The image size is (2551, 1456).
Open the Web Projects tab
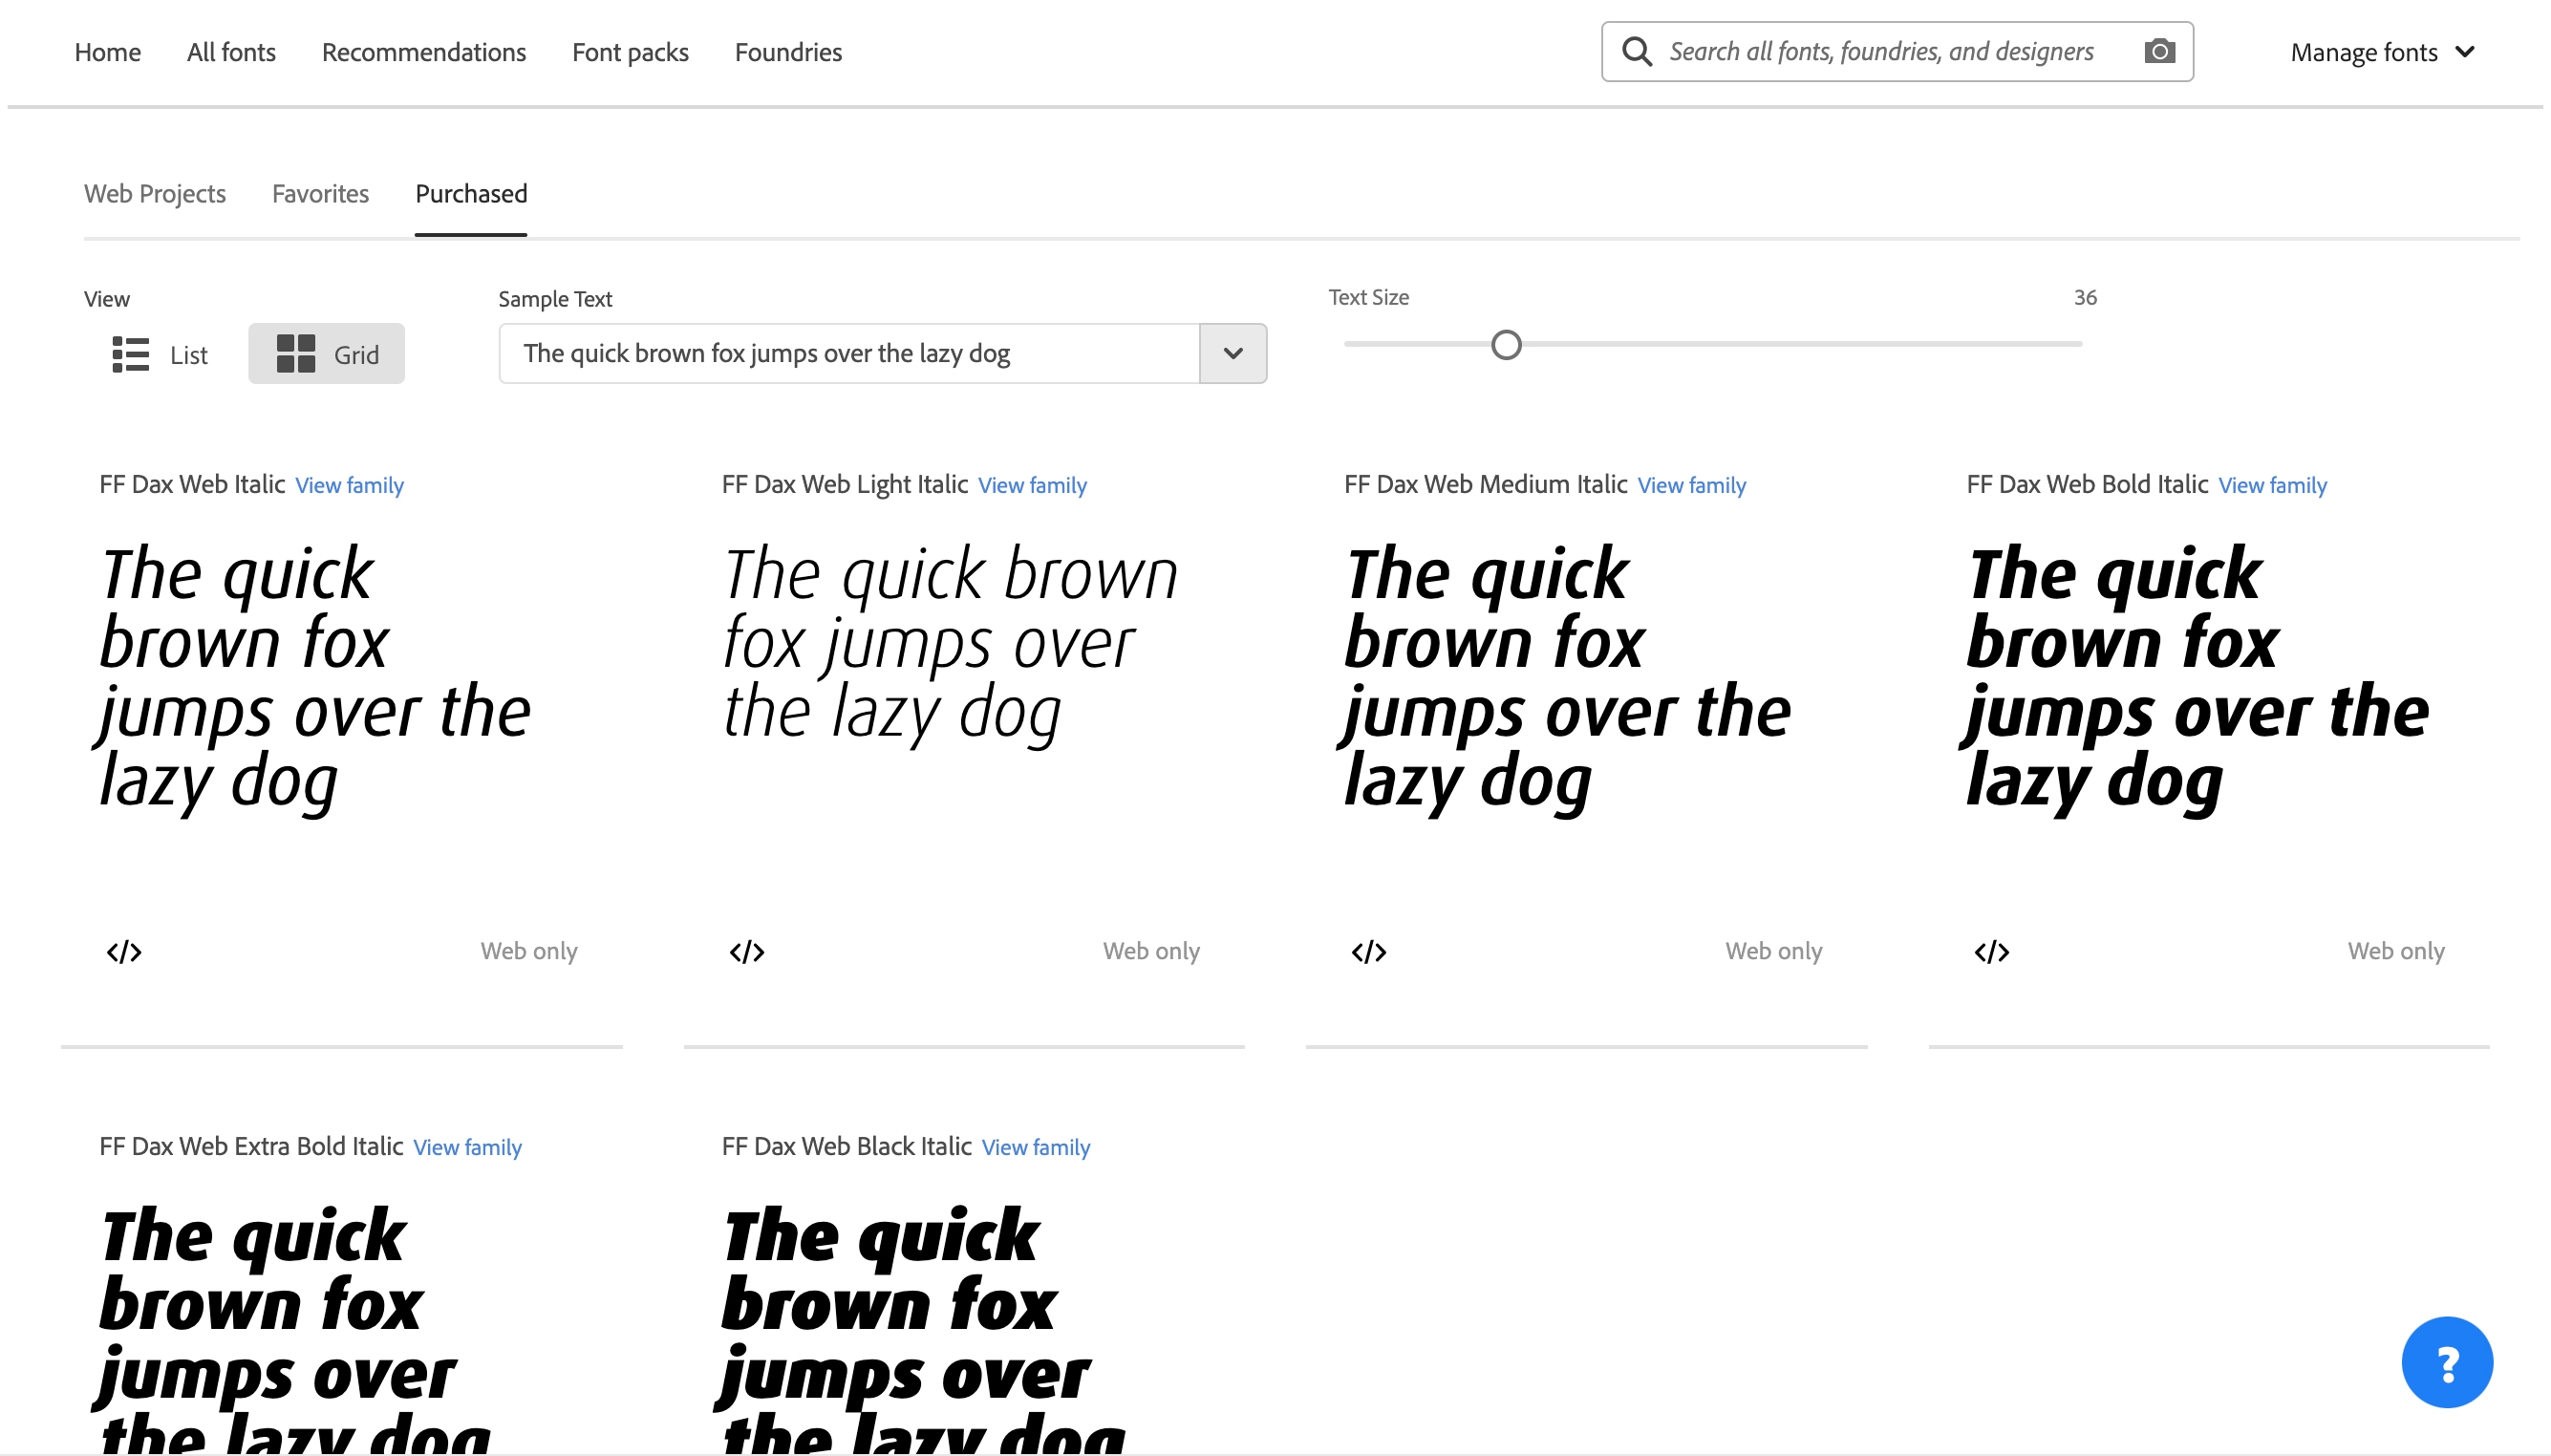[x=155, y=193]
